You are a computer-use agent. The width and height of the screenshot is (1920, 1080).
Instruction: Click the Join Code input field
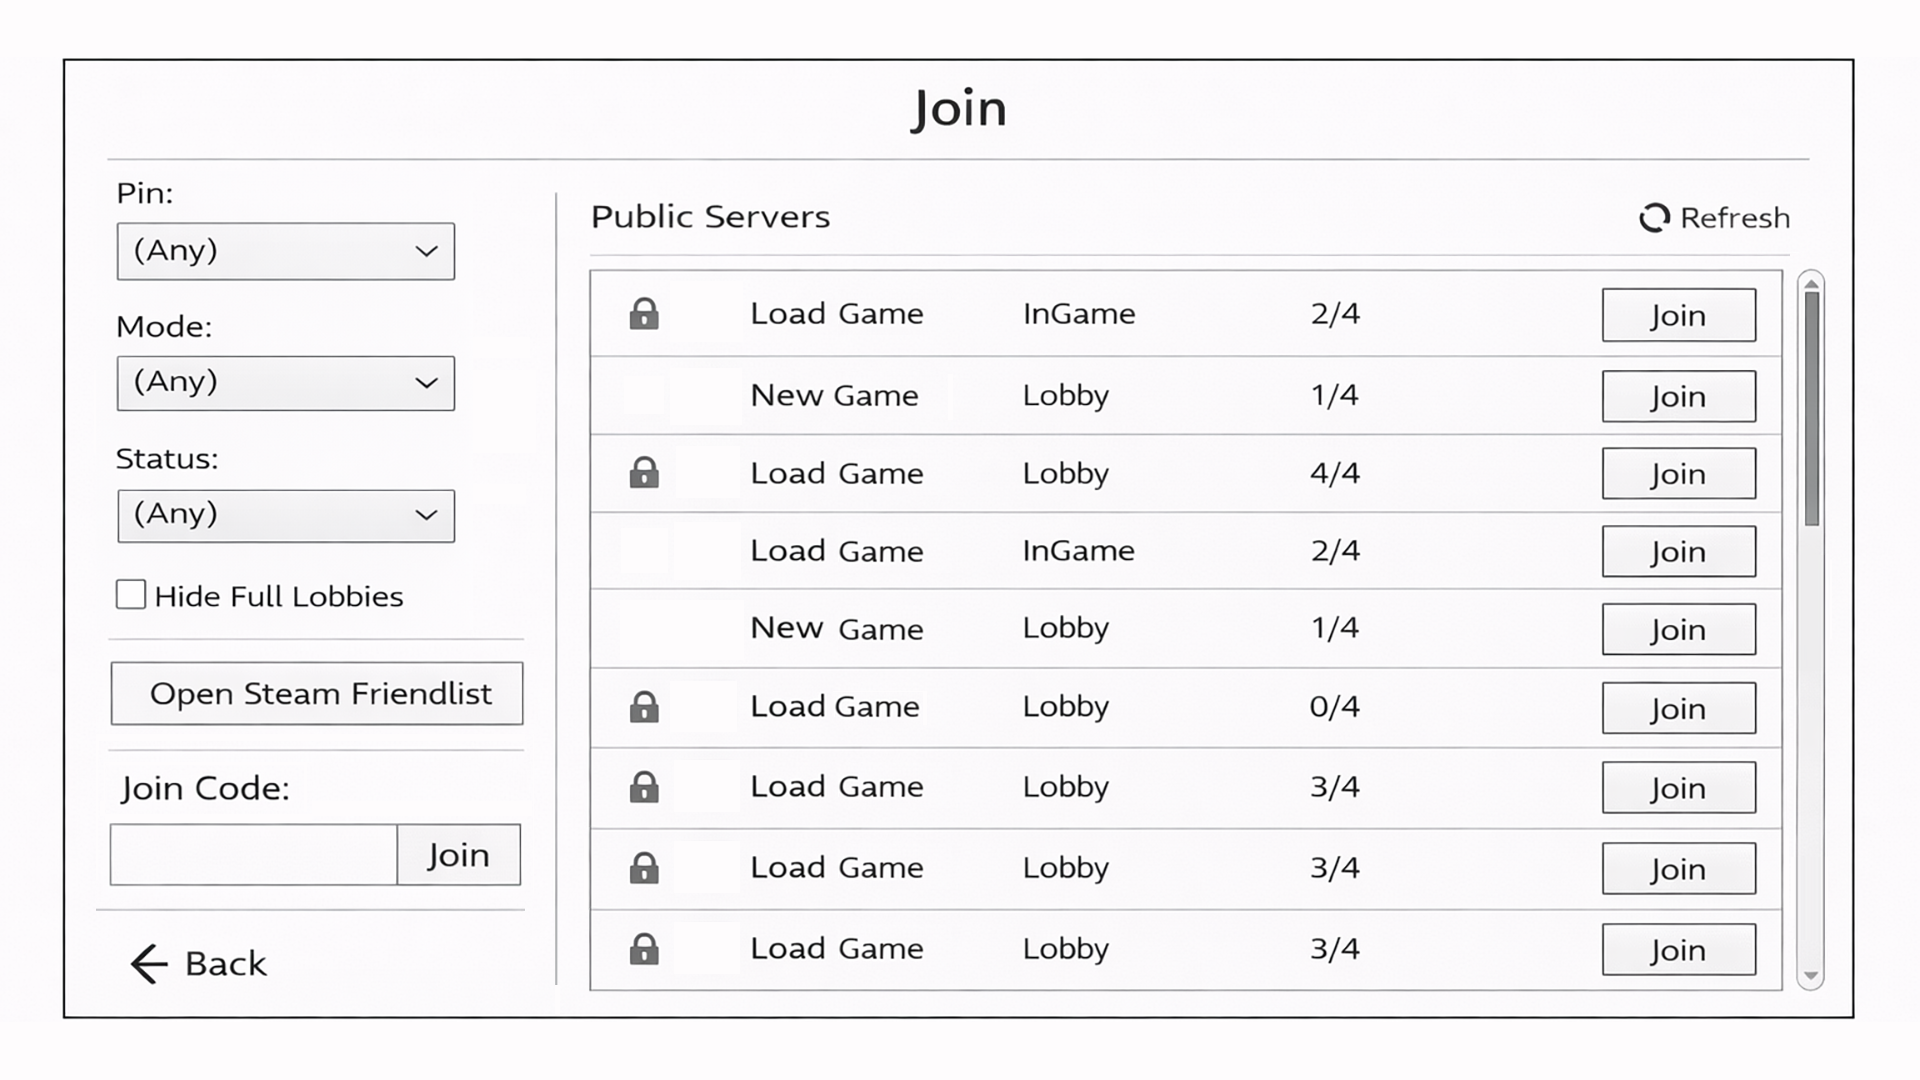(250, 854)
